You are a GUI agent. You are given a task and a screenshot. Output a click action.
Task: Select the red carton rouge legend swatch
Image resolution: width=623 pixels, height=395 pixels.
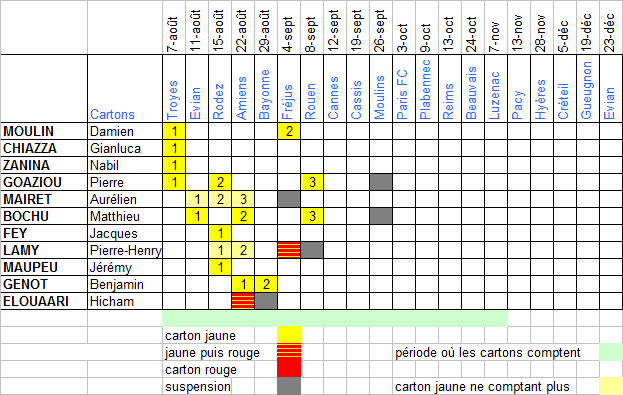click(x=289, y=369)
